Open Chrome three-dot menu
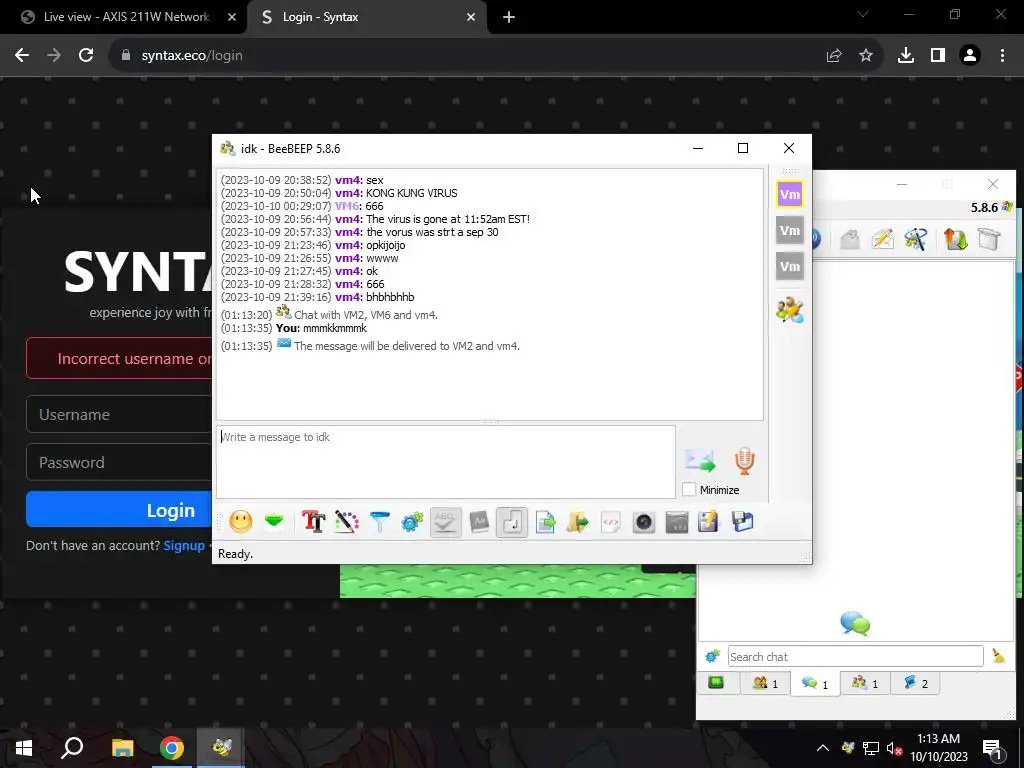1024x768 pixels. click(x=1002, y=56)
